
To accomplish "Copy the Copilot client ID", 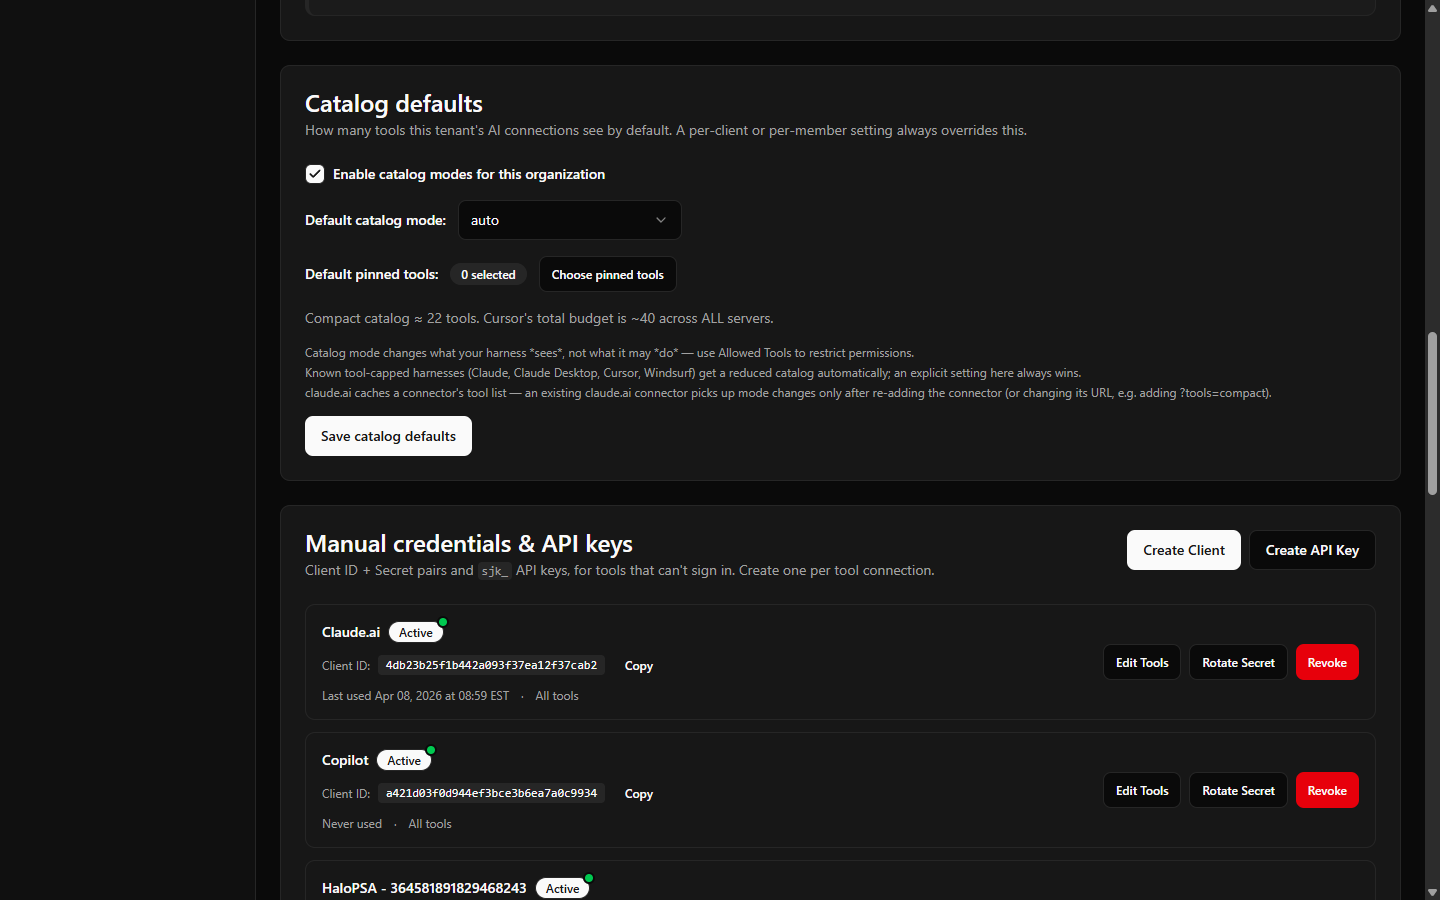I will 639,794.
